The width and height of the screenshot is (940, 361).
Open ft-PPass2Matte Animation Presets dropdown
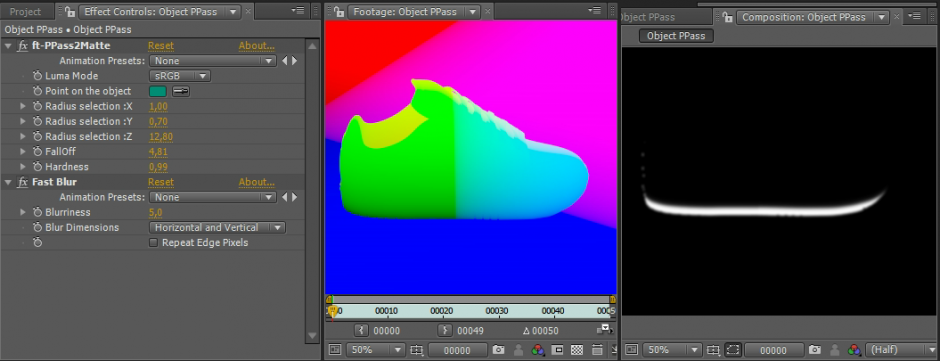[x=212, y=61]
